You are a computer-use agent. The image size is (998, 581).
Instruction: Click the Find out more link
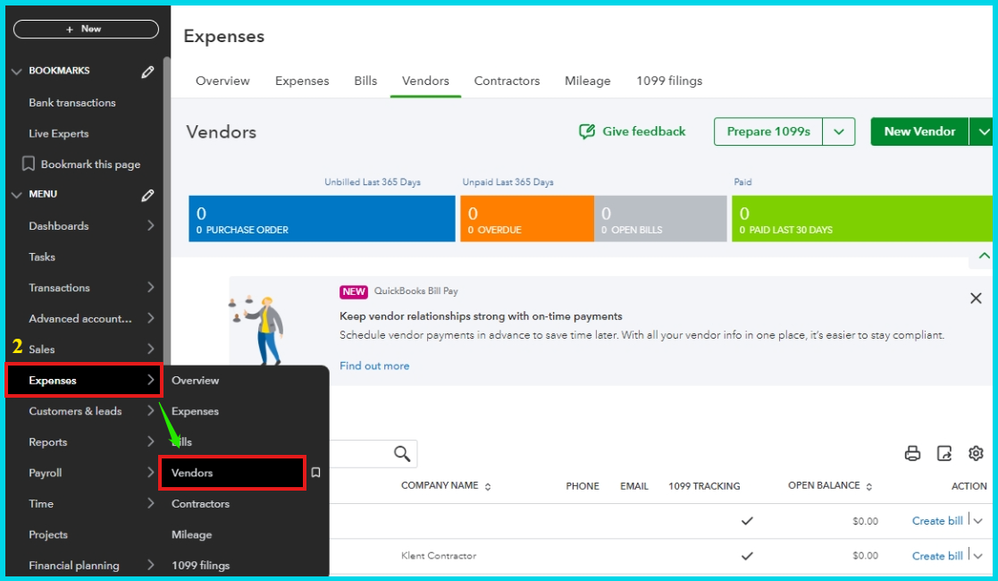click(374, 366)
